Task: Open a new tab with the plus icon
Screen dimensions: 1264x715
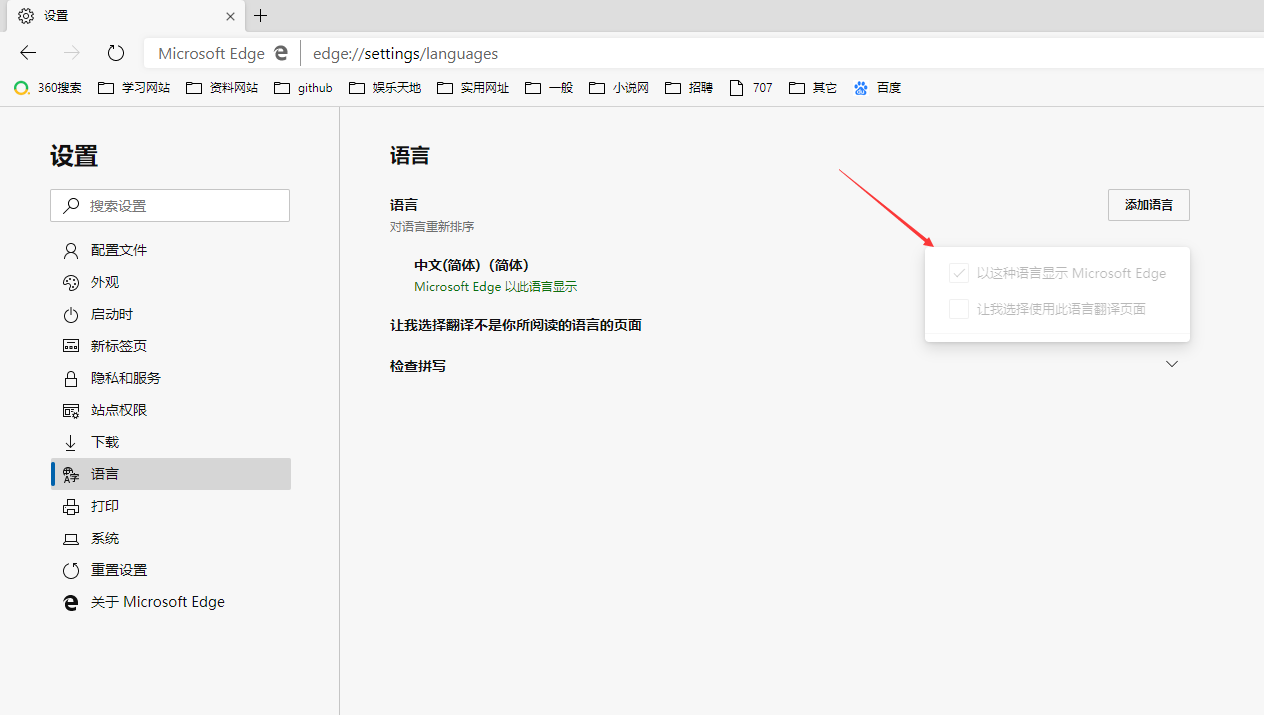Action: click(x=261, y=16)
